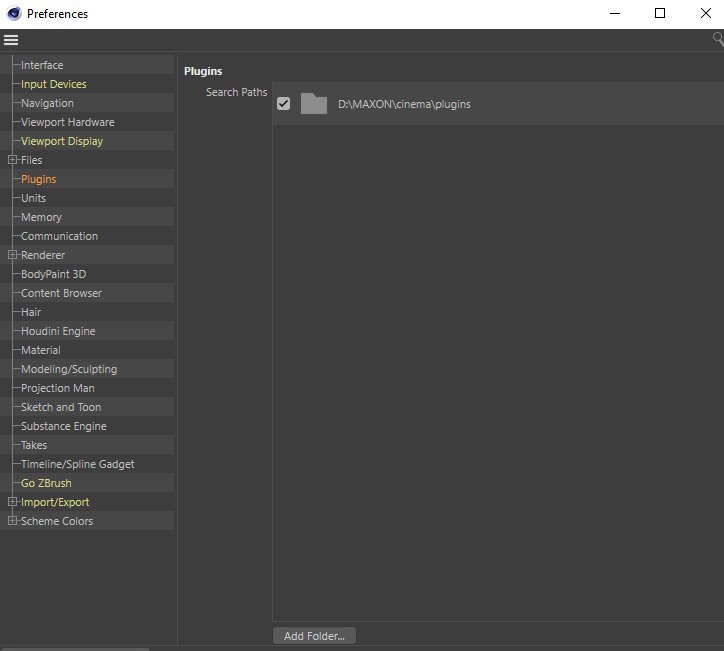This screenshot has width=724, height=651.
Task: Select the Files category
Action: coord(31,160)
